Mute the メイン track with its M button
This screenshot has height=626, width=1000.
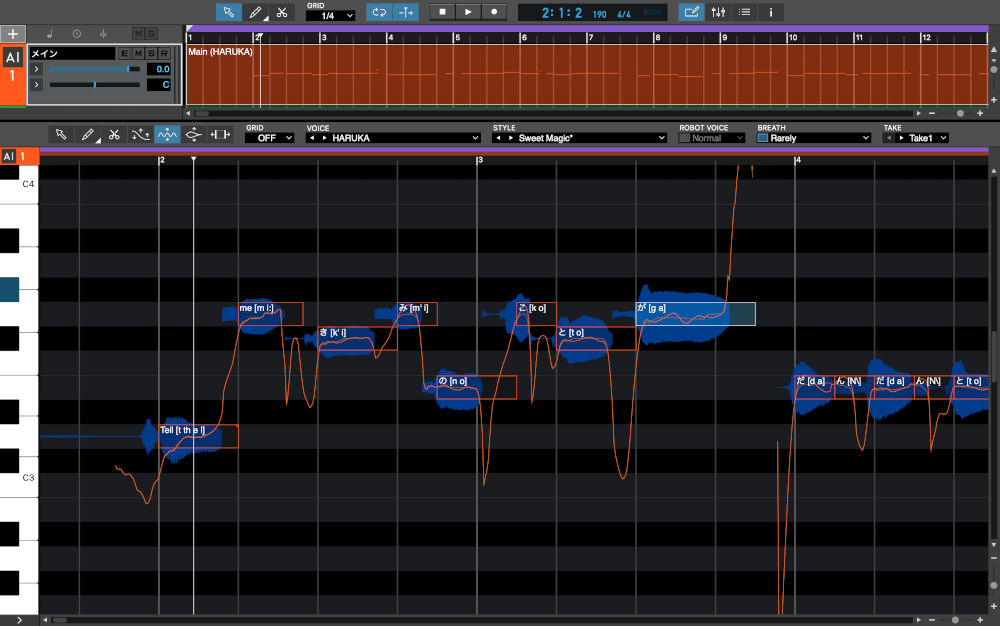(139, 53)
